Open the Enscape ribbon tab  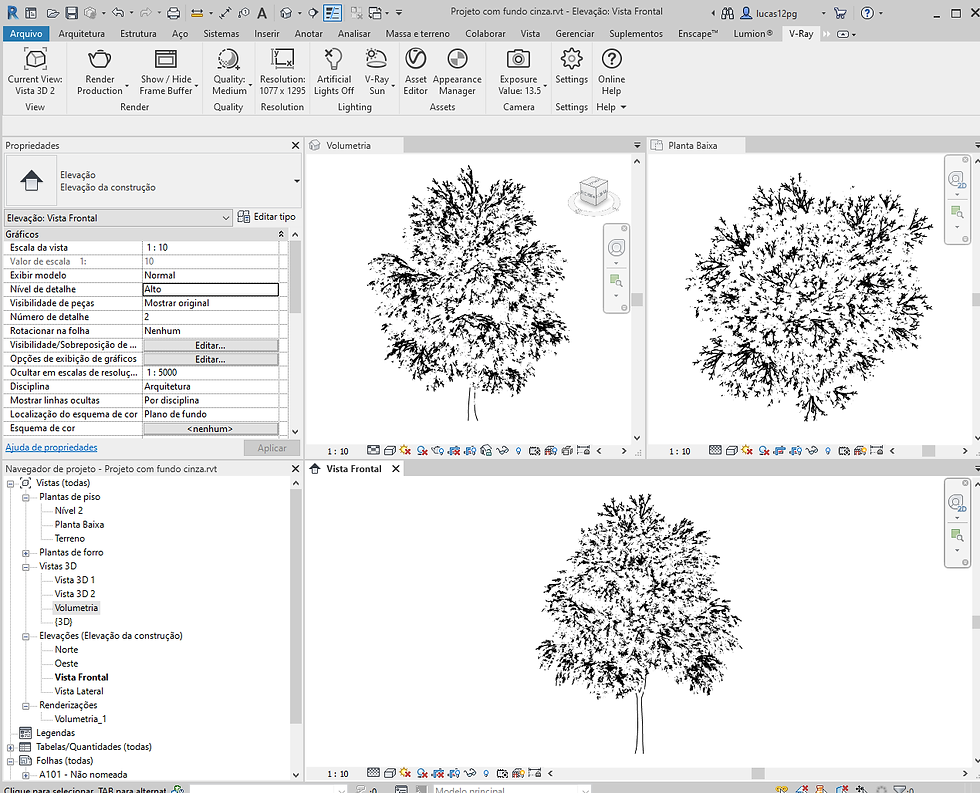click(x=698, y=34)
